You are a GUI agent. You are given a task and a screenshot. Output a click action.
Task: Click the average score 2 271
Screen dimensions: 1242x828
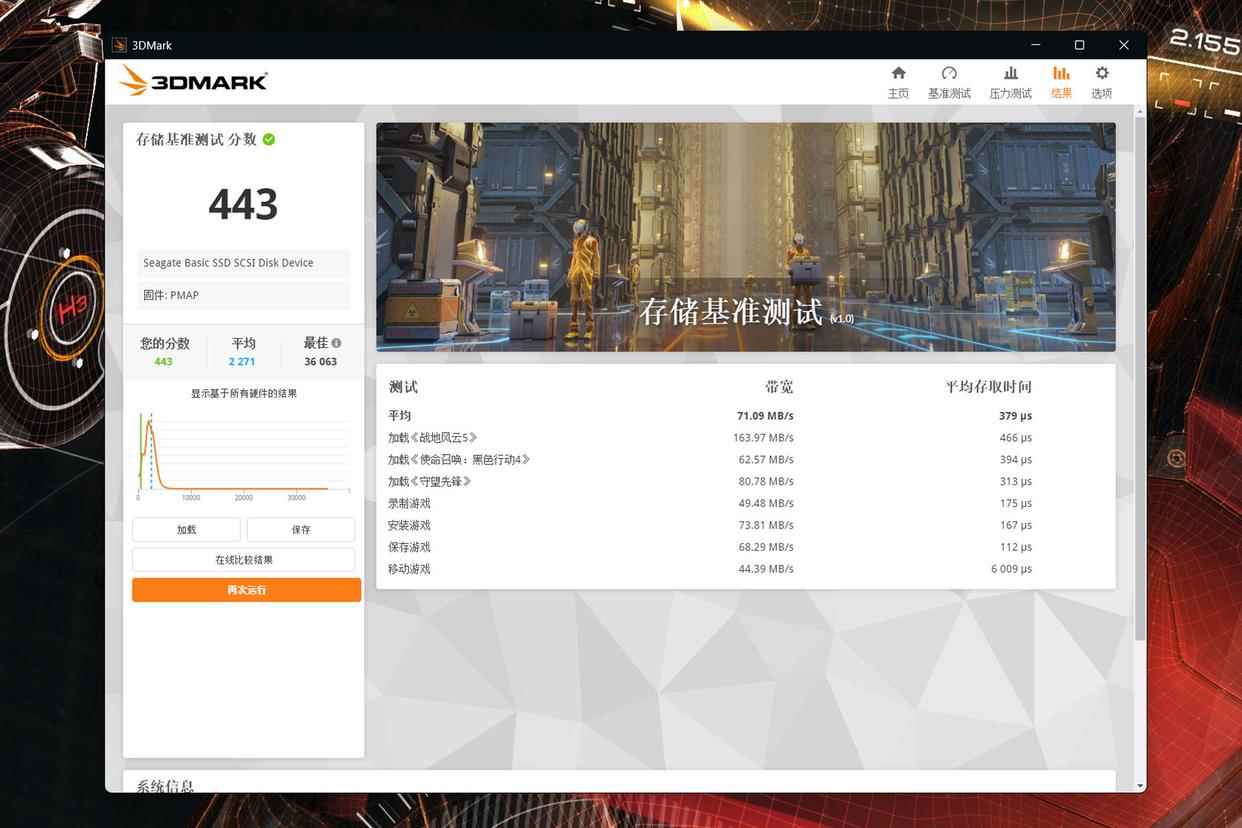point(242,362)
